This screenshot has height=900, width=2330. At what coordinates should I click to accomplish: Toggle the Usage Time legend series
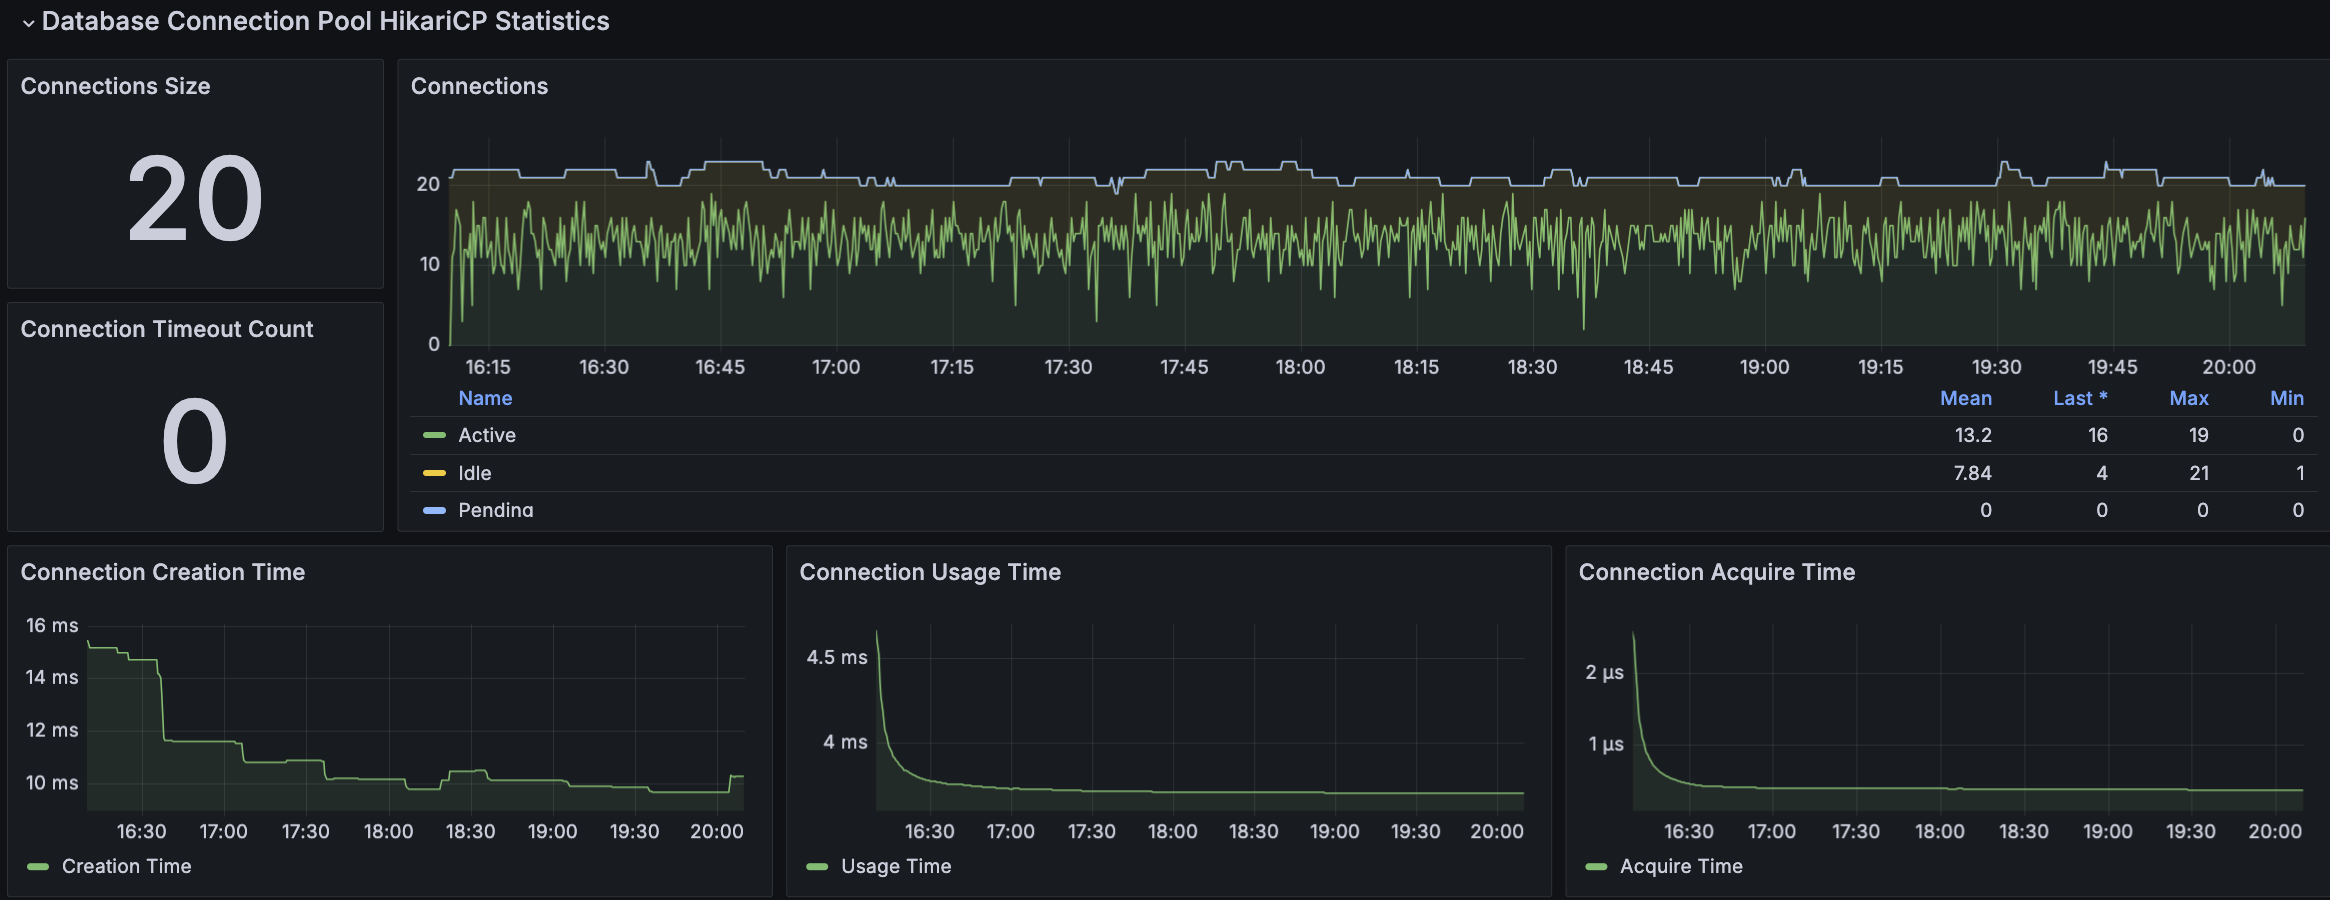896,866
